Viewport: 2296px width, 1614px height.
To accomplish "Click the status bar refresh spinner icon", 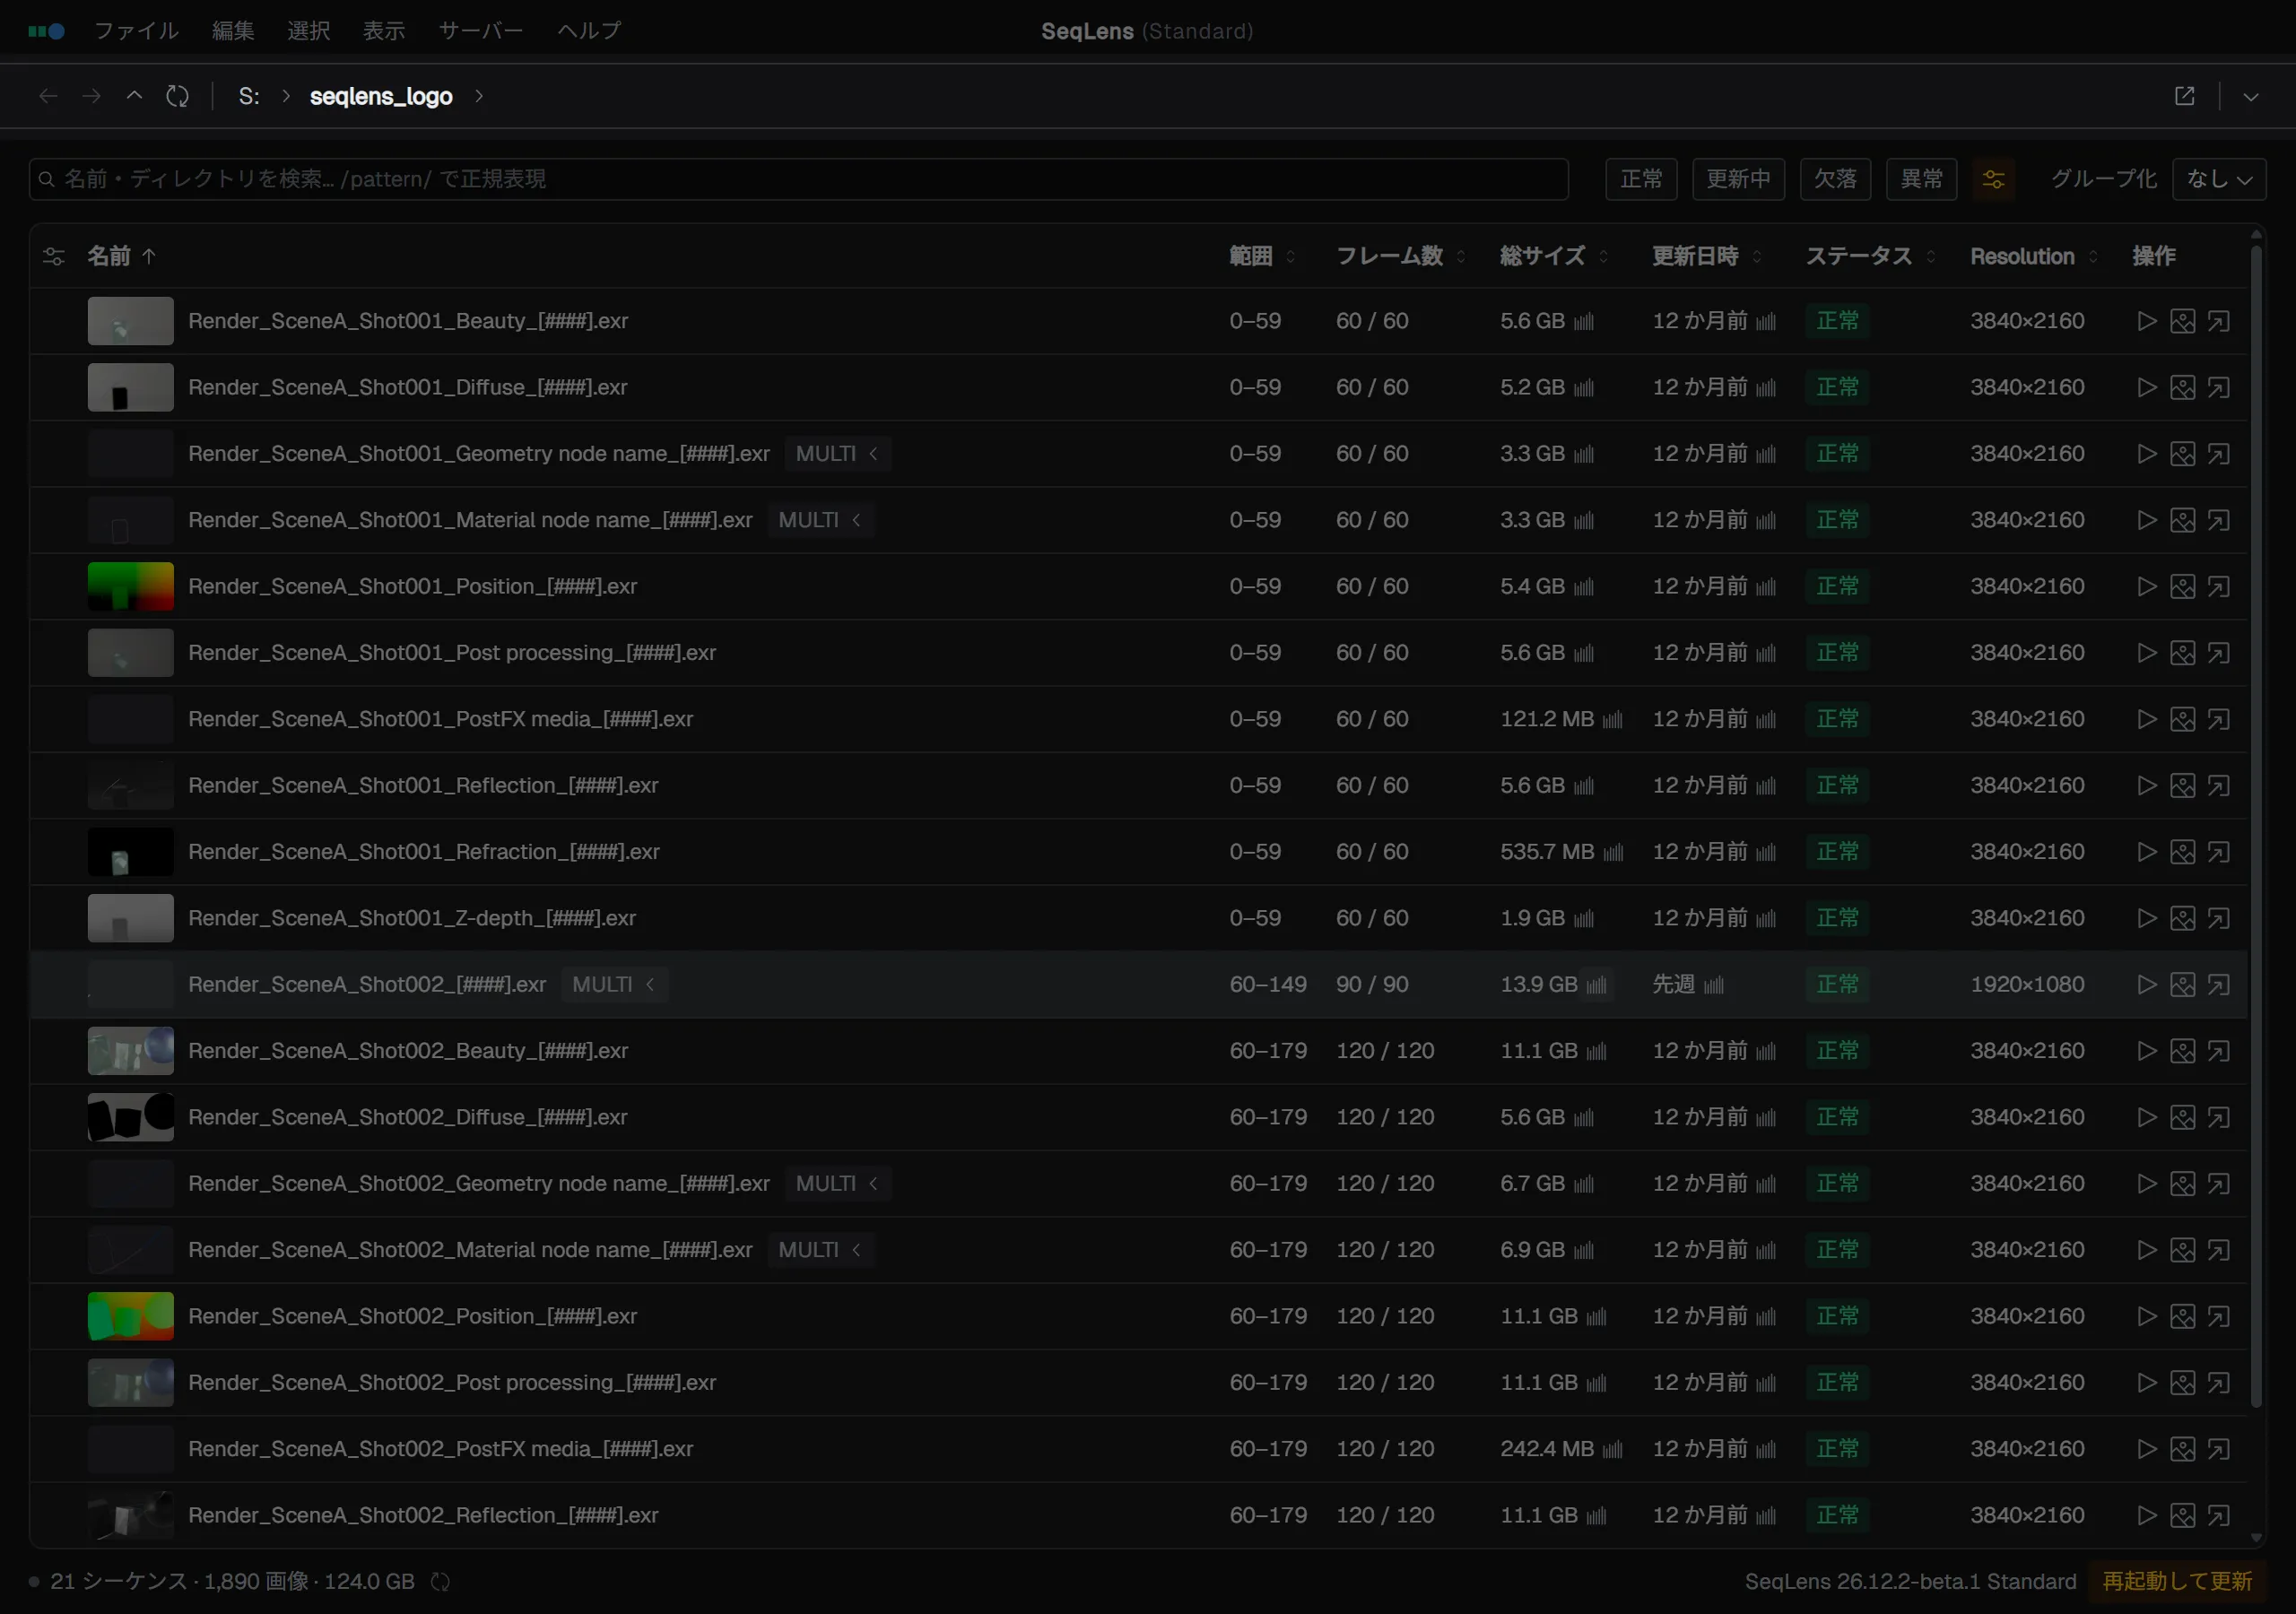I will tap(440, 1581).
